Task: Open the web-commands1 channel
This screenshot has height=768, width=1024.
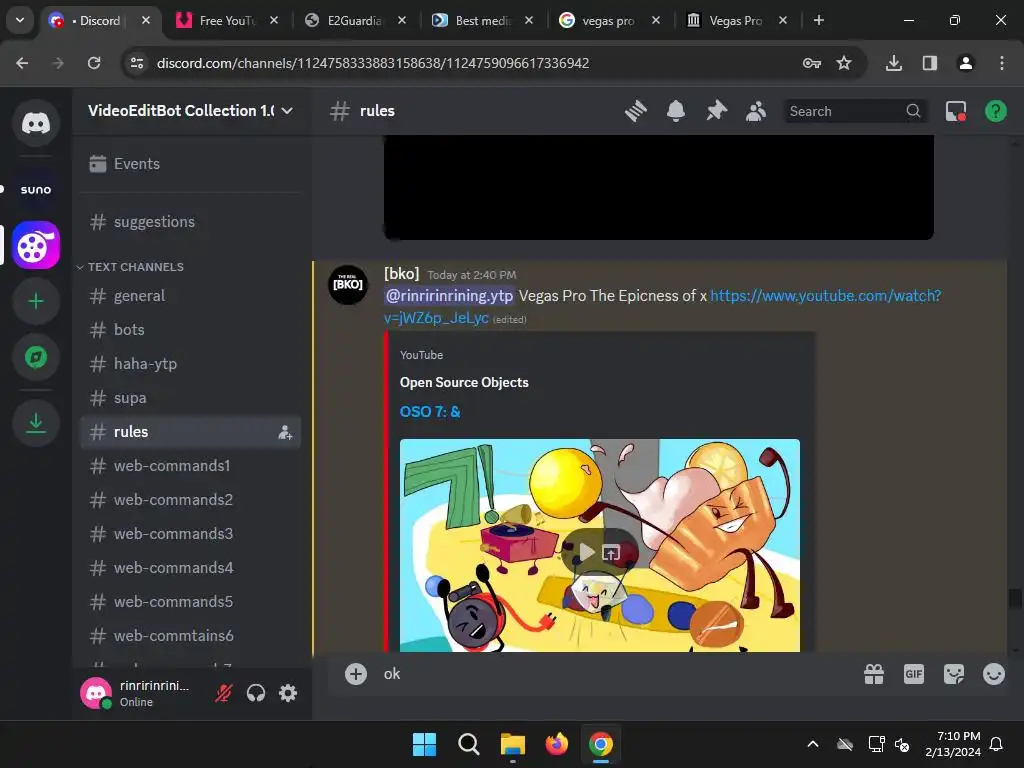Action: pyautogui.click(x=190, y=466)
